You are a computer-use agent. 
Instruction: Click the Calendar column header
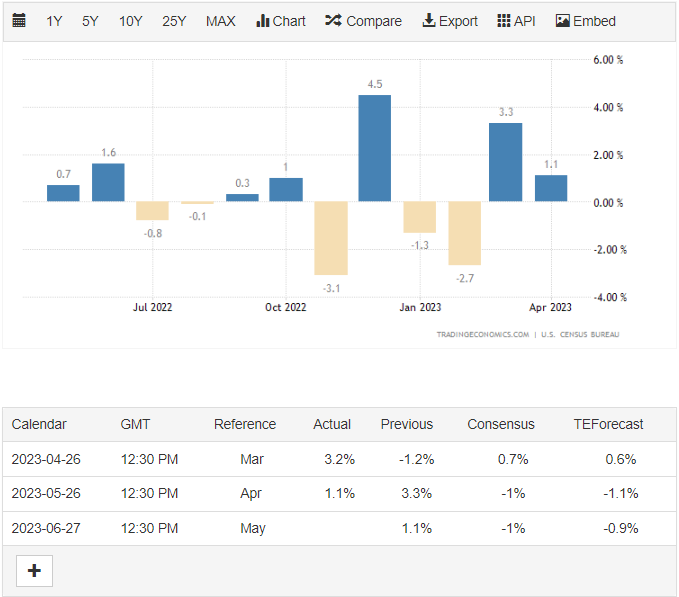(39, 424)
